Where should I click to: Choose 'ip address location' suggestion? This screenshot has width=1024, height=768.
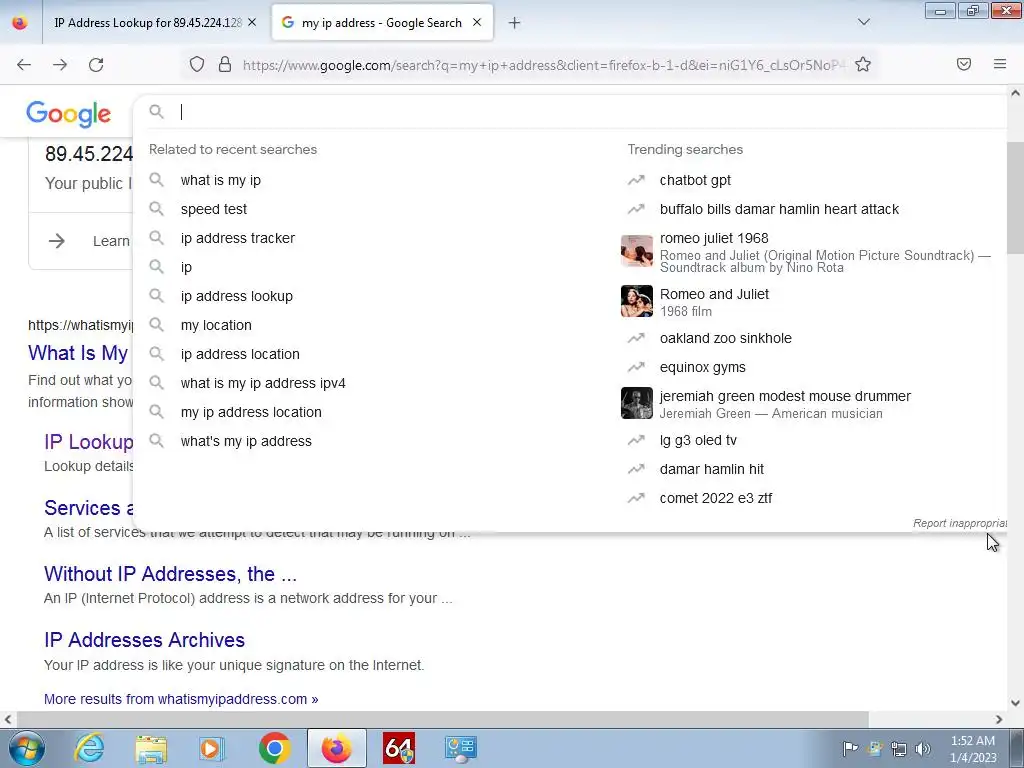[x=240, y=354]
